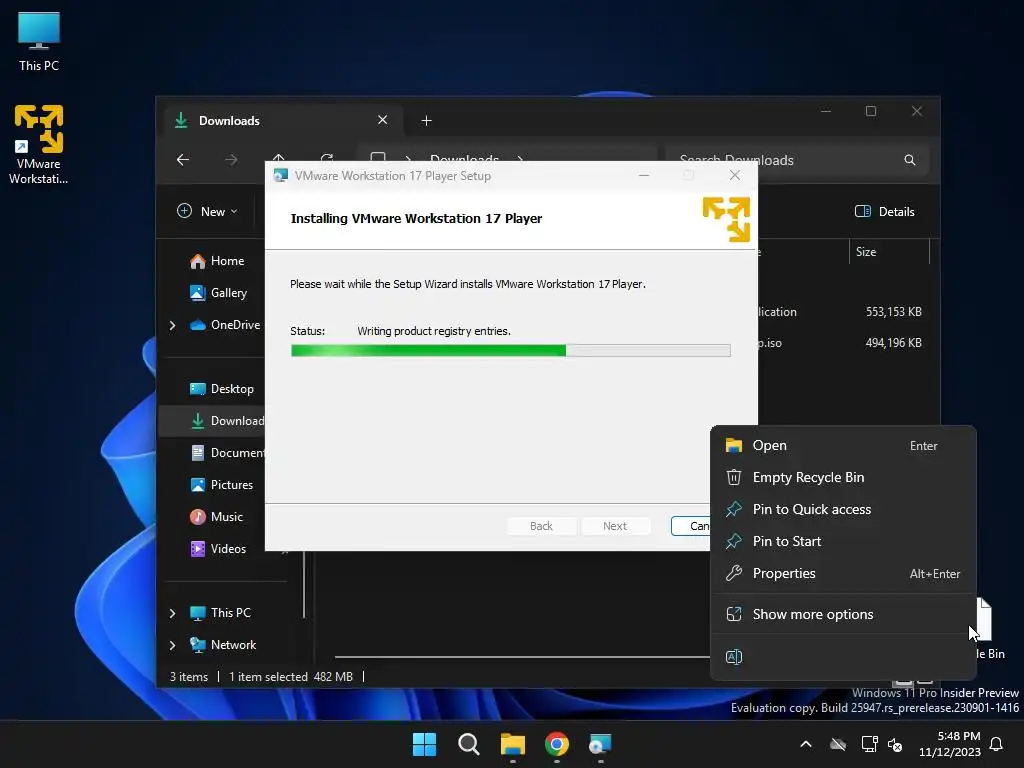Expand This PC tree node
Screen dimensions: 1024x768
coord(172,613)
